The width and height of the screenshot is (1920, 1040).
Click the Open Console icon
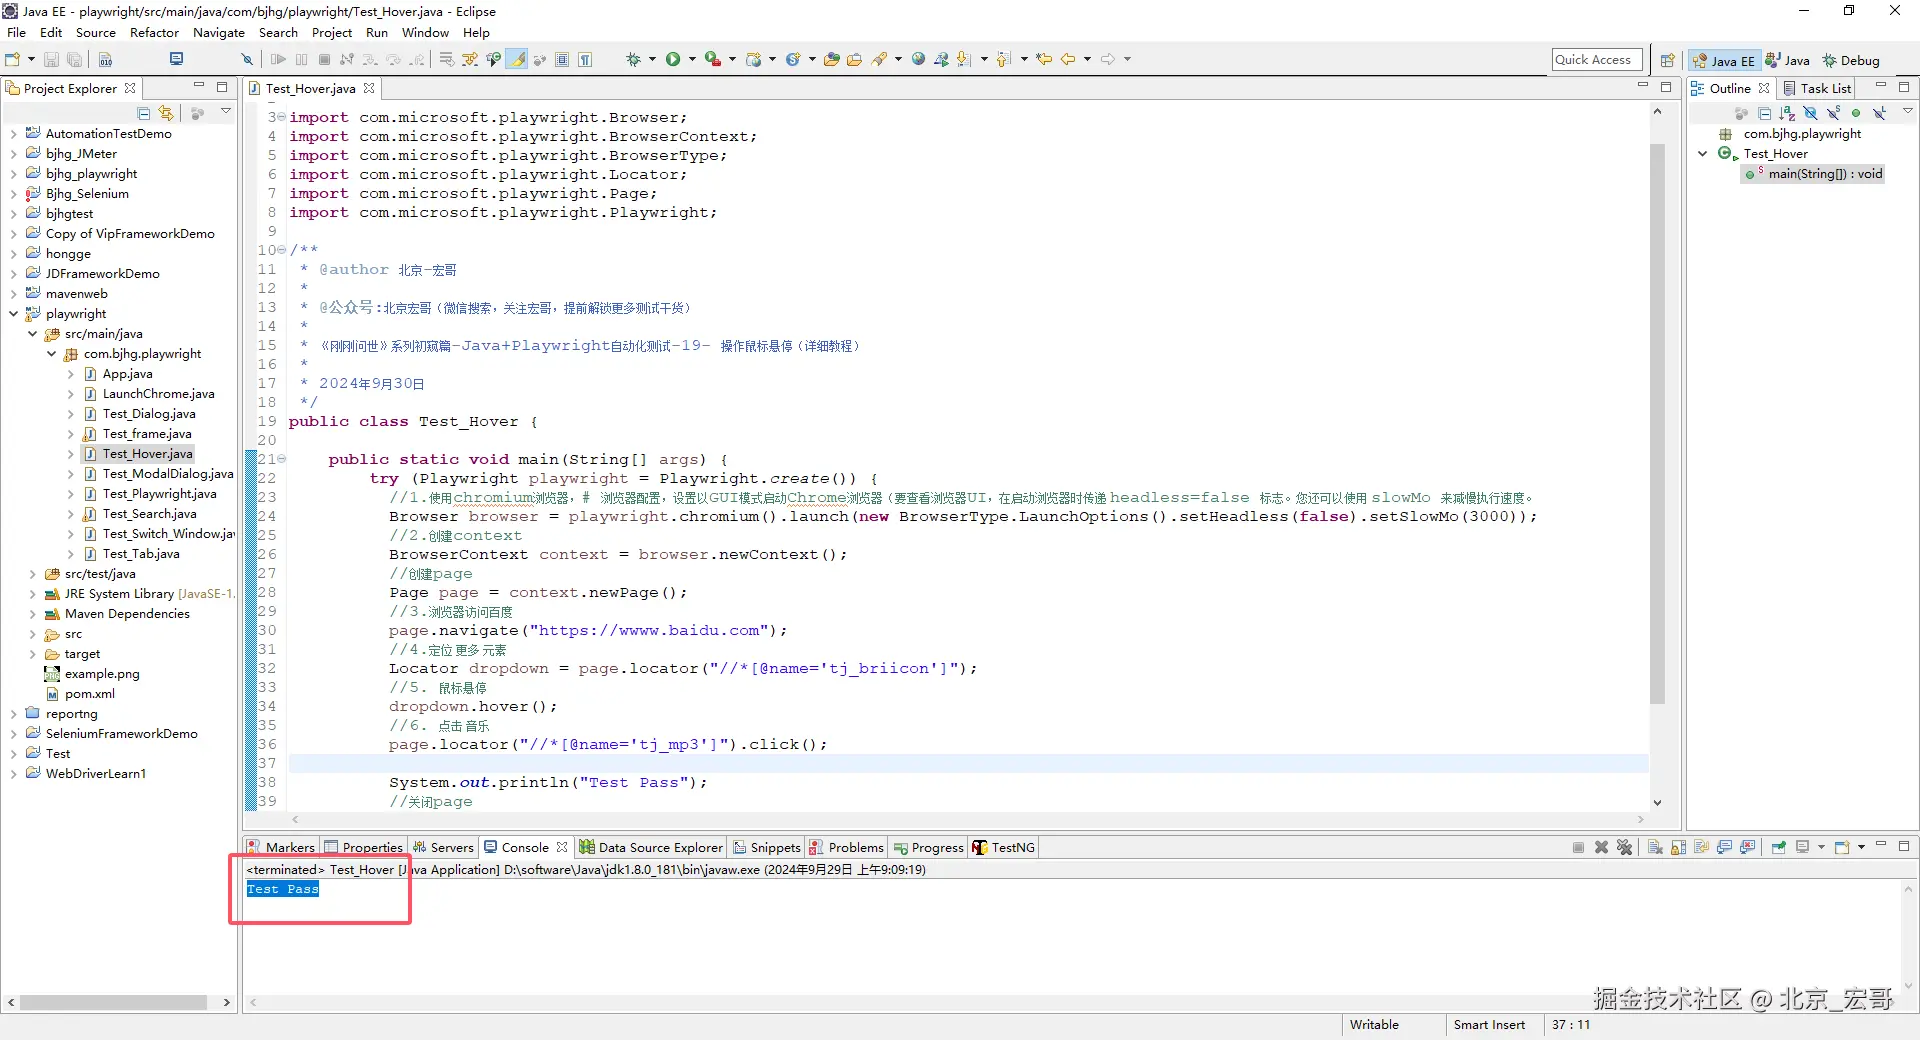1842,847
